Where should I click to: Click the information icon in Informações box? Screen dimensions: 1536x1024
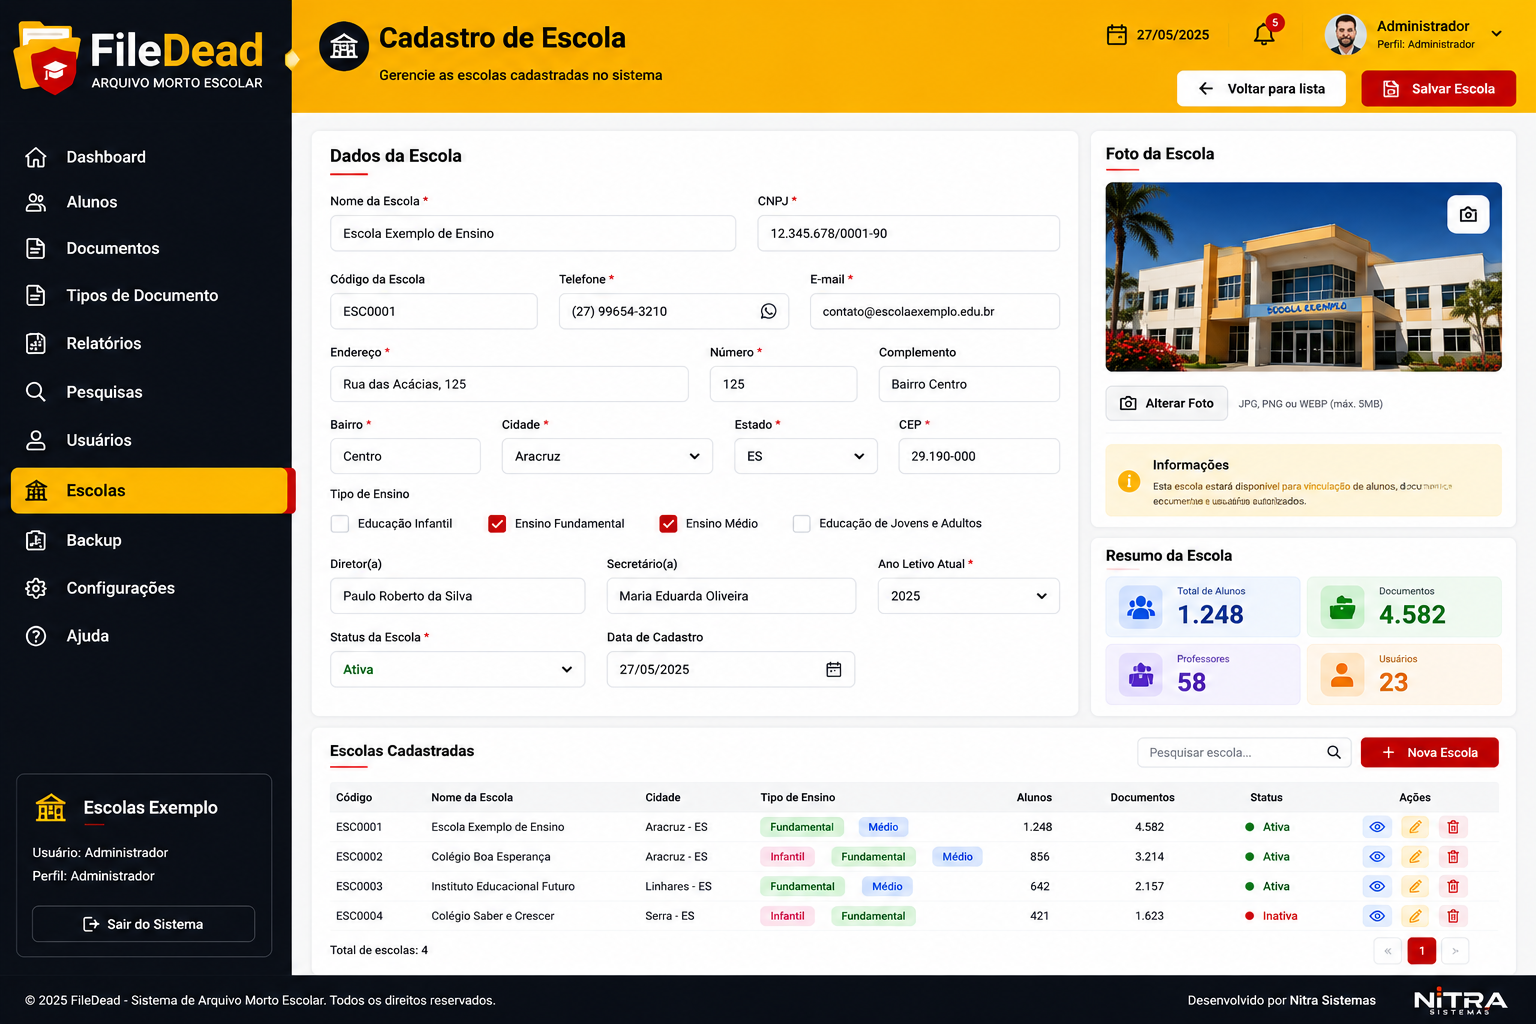(x=1129, y=481)
